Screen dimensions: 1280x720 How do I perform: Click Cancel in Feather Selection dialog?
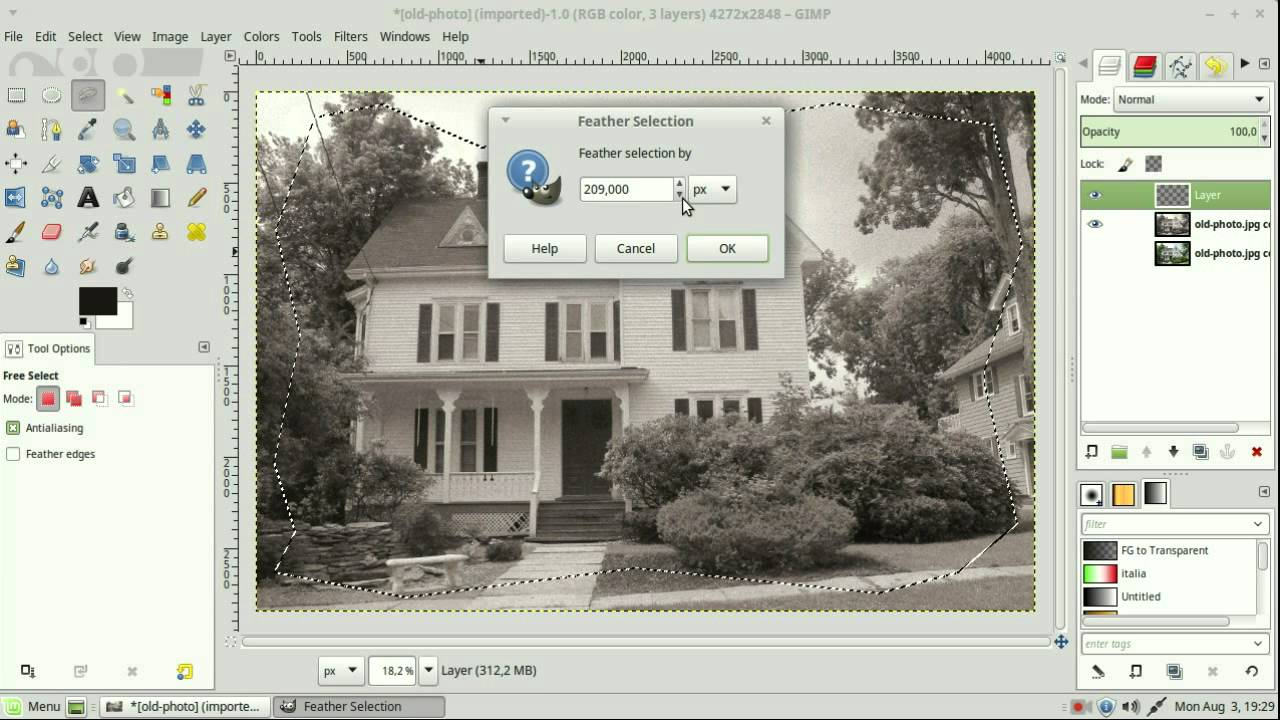click(636, 248)
